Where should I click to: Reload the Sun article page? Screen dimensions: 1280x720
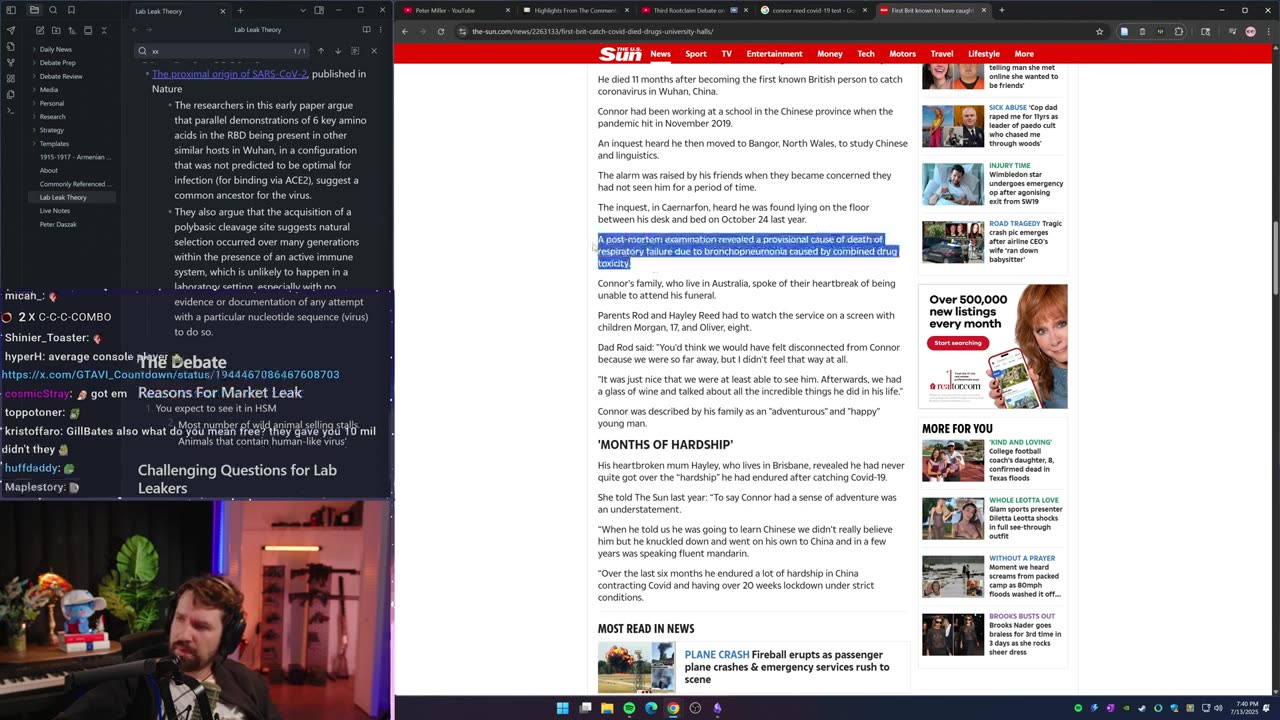(441, 31)
